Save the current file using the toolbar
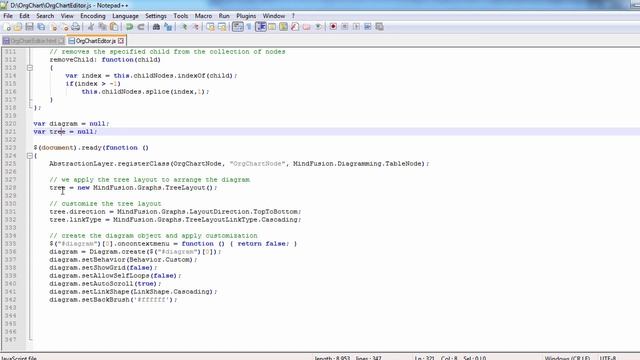 click(x=29, y=27)
